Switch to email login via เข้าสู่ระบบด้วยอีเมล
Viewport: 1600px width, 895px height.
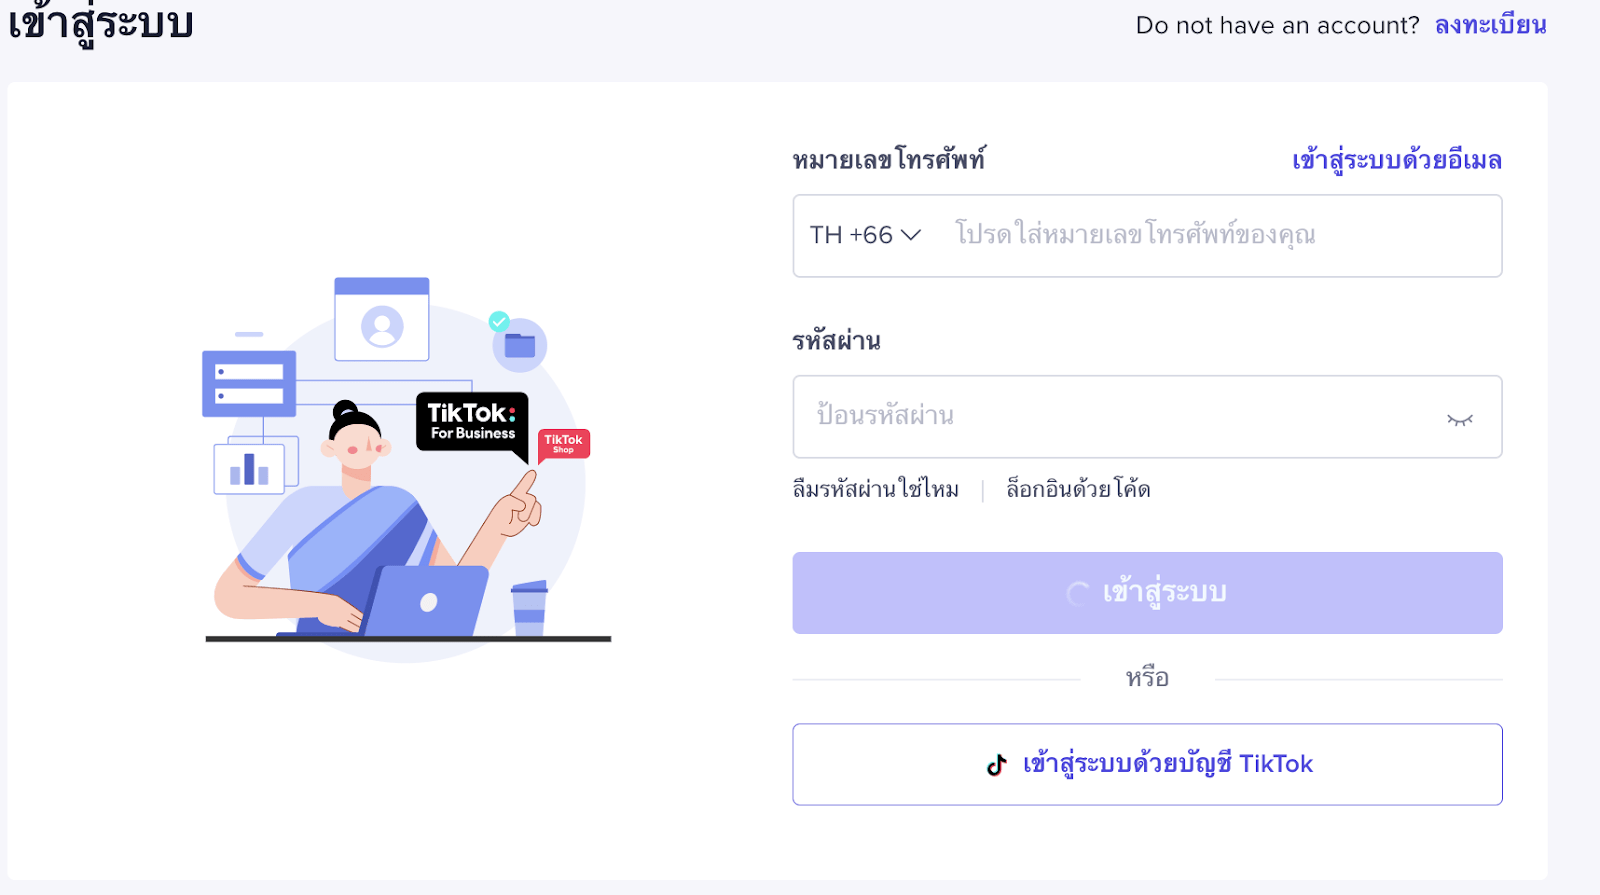(1397, 160)
